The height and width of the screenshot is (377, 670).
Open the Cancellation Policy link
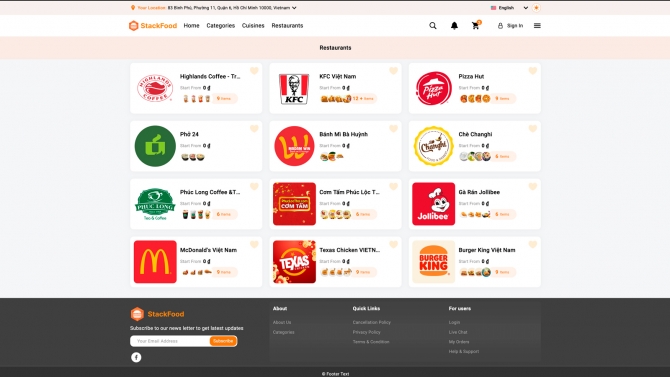372,322
